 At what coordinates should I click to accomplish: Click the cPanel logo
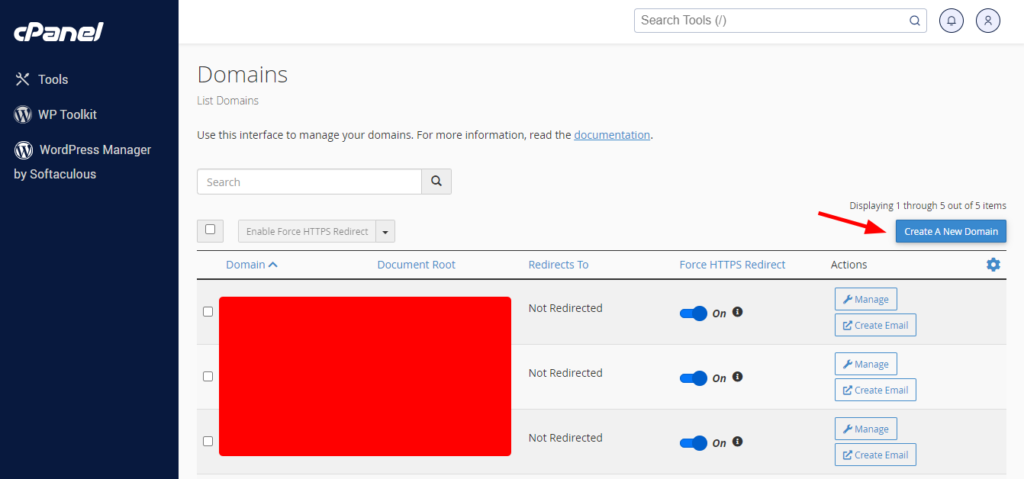pyautogui.click(x=59, y=32)
